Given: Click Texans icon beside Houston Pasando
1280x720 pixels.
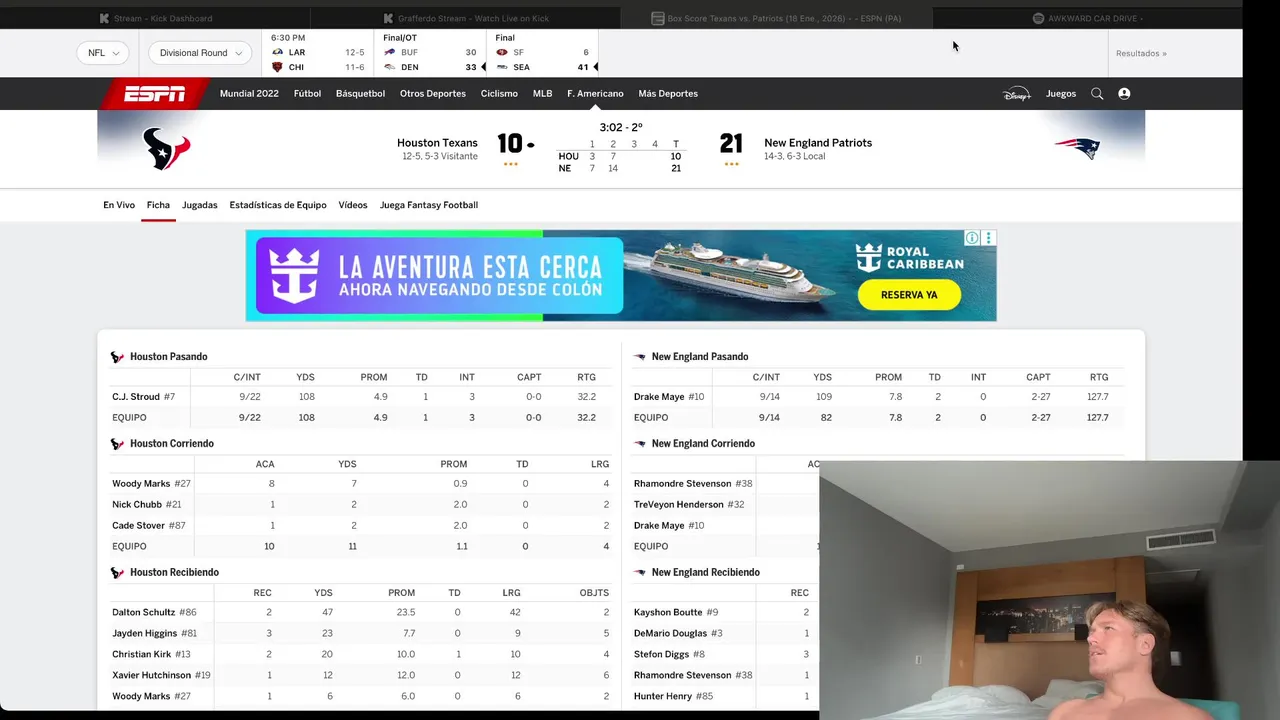Looking at the screenshot, I should 117,357.
